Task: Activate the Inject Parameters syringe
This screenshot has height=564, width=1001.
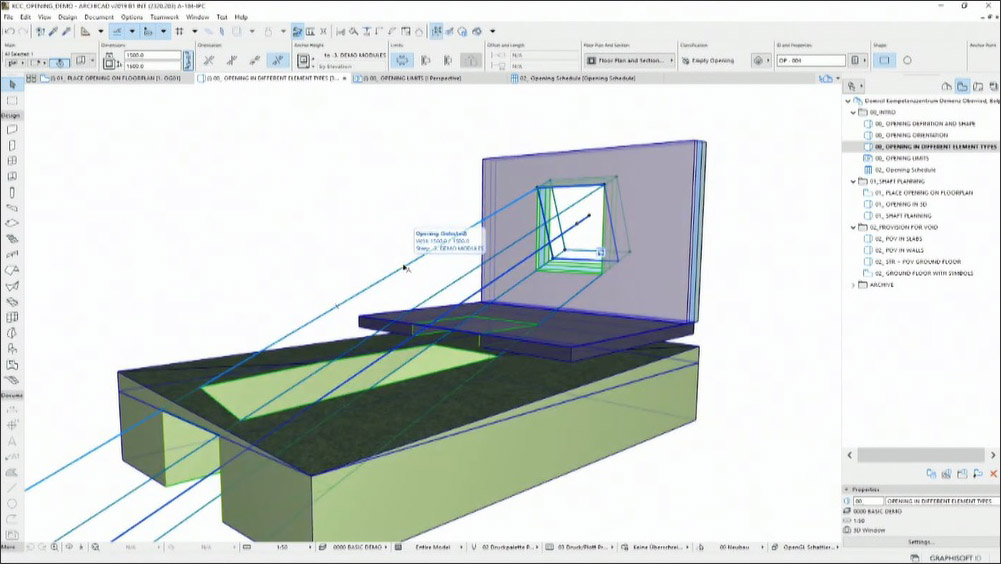Action: 66,31
